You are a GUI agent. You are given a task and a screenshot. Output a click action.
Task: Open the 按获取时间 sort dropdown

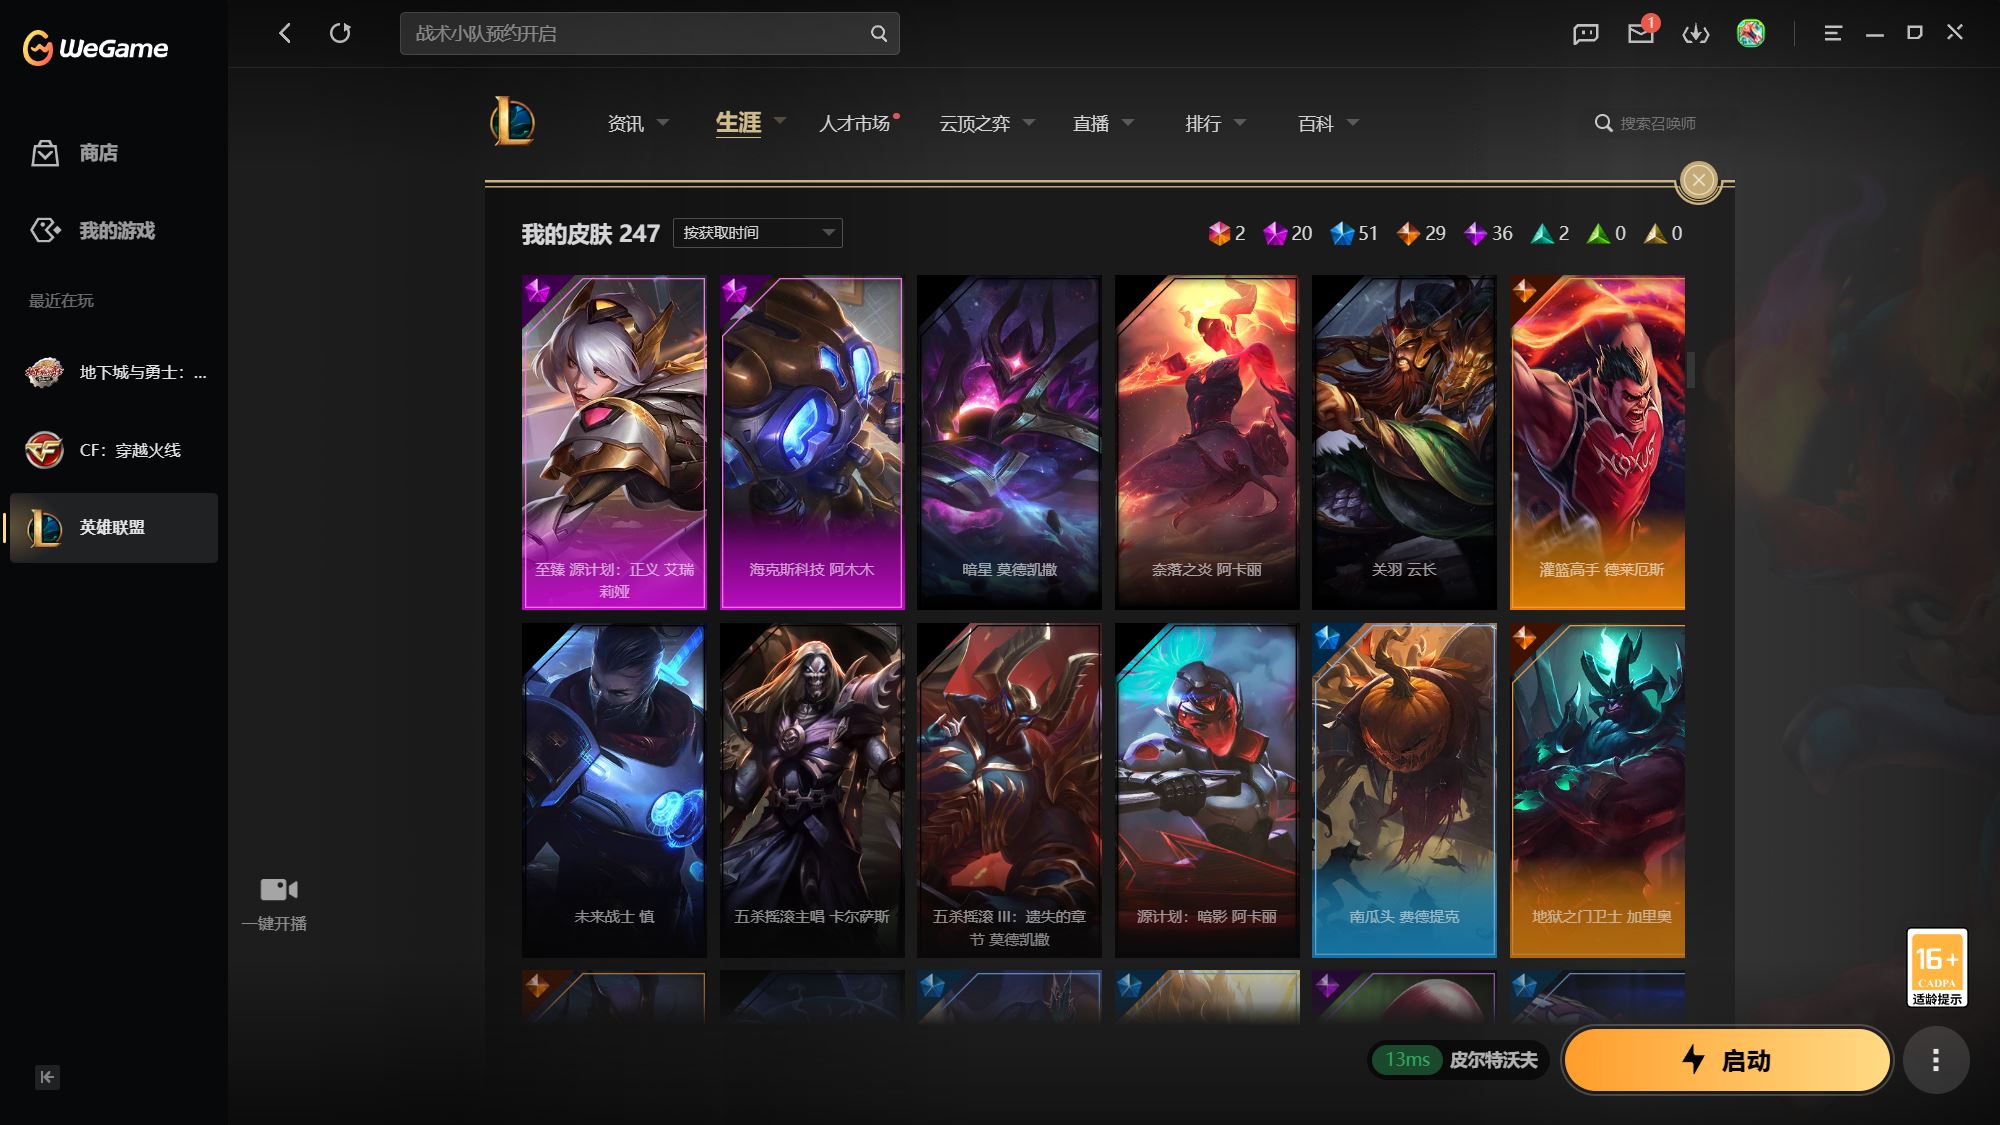tap(758, 233)
